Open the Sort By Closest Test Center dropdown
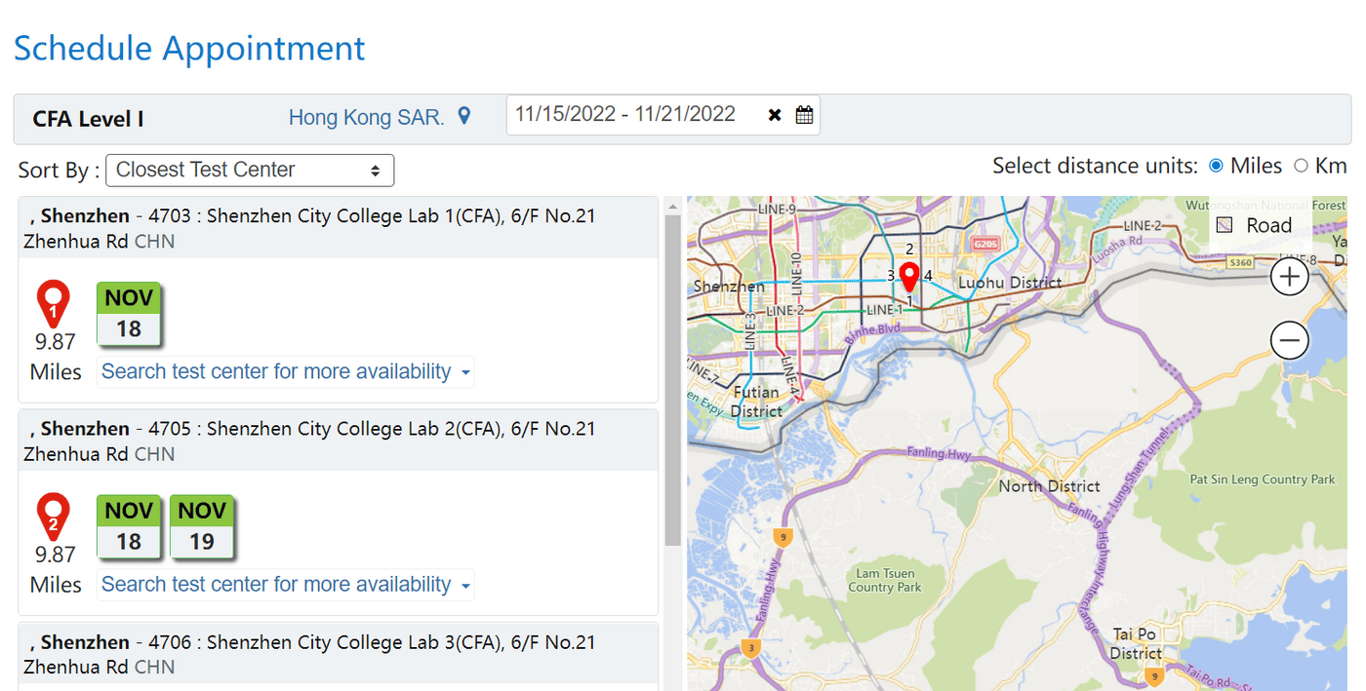The height and width of the screenshot is (691, 1366). click(x=250, y=170)
